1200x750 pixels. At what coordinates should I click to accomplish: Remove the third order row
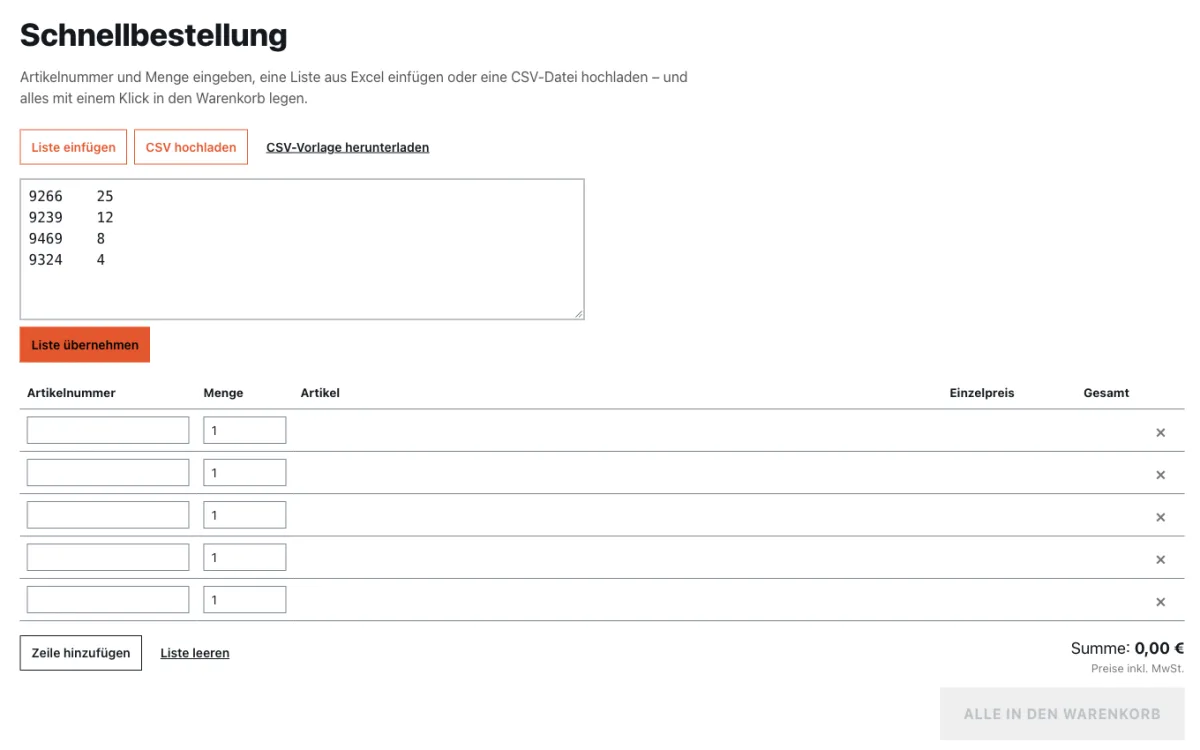1160,517
